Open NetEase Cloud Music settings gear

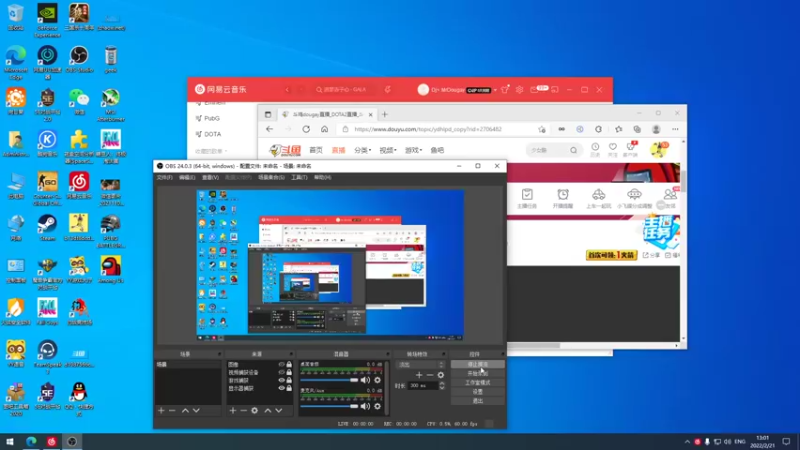tap(519, 90)
